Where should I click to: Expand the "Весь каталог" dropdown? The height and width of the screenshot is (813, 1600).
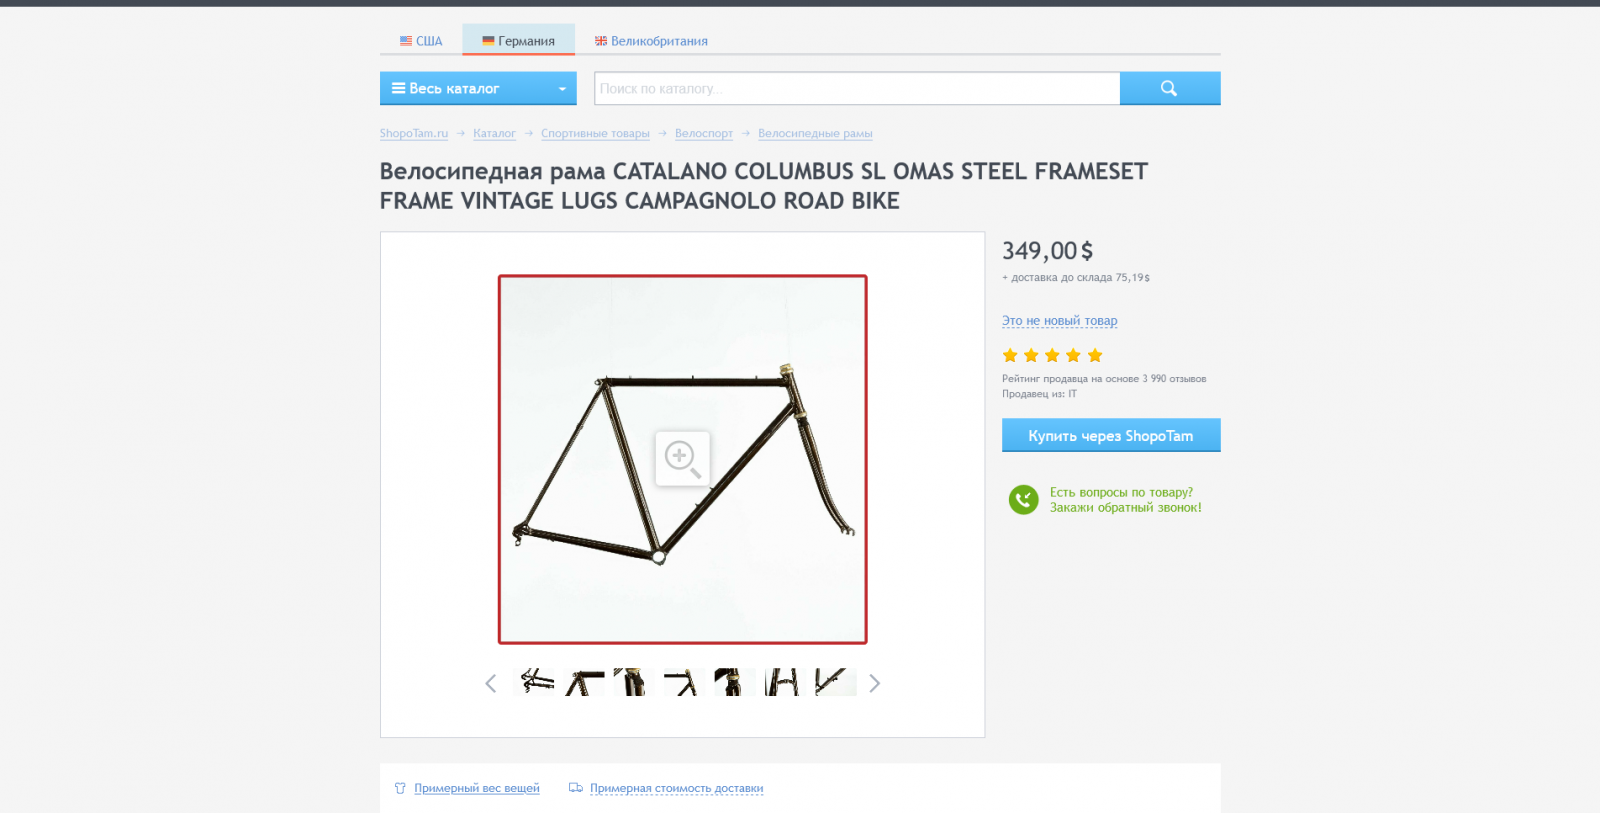pyautogui.click(x=478, y=88)
